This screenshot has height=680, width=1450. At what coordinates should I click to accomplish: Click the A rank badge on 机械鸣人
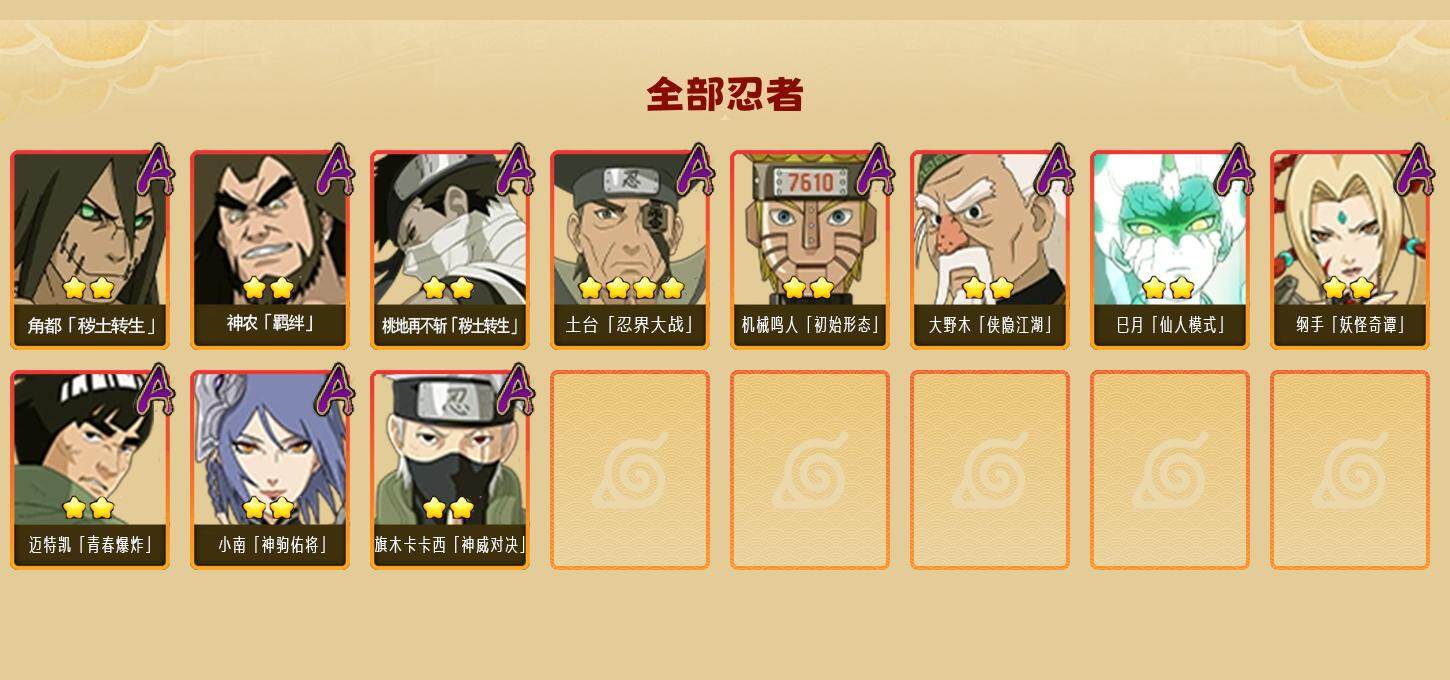click(875, 170)
